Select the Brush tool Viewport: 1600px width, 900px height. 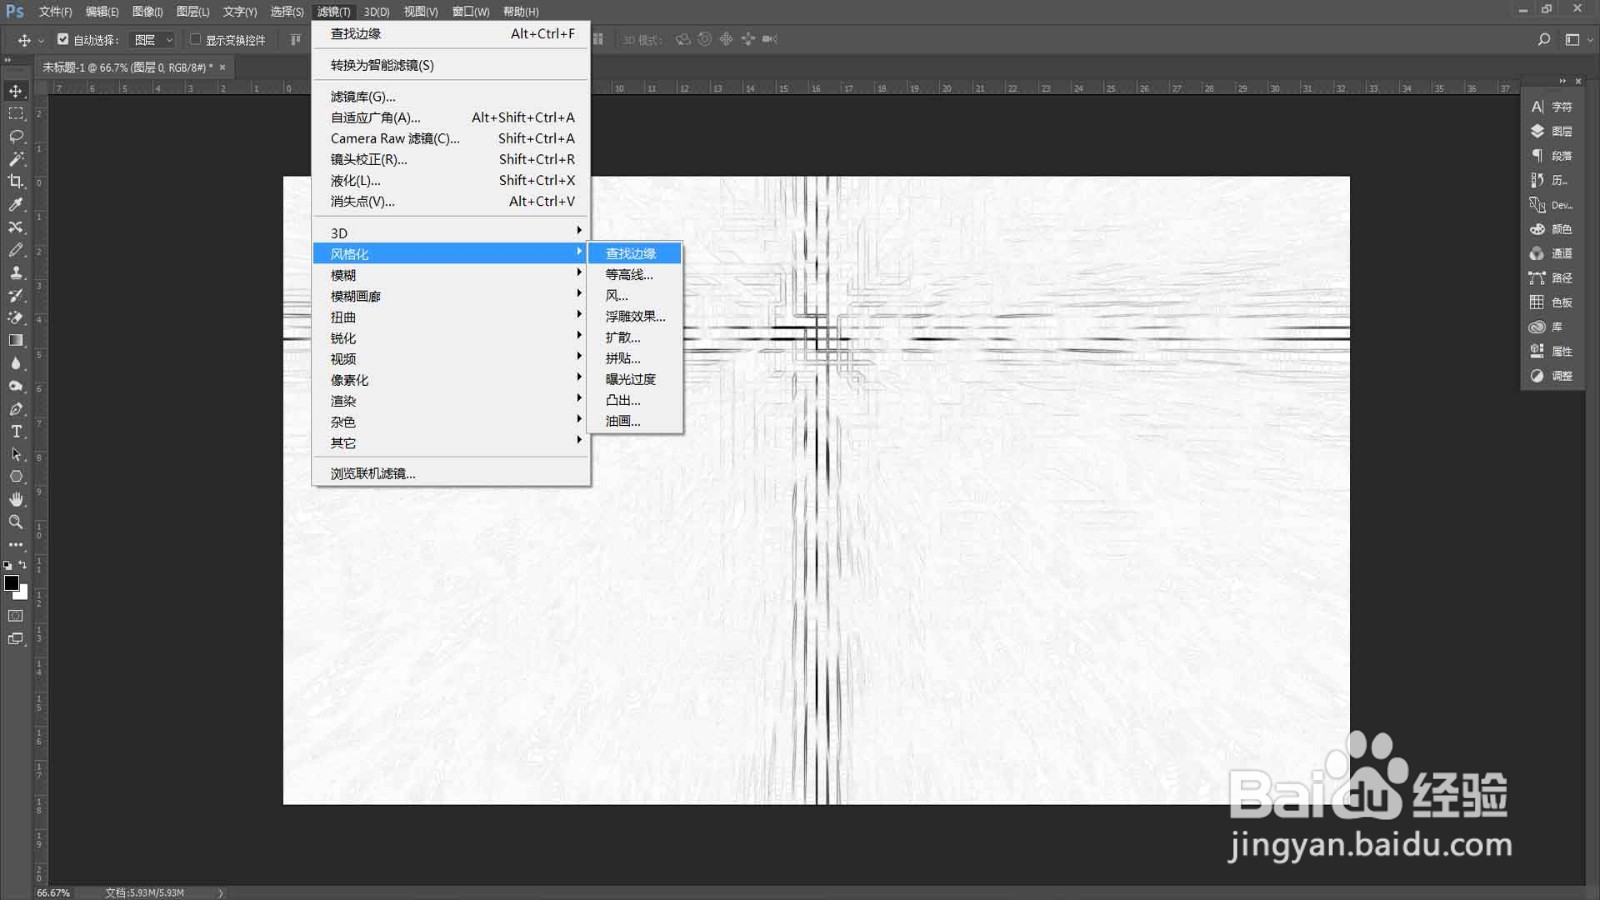pos(16,250)
